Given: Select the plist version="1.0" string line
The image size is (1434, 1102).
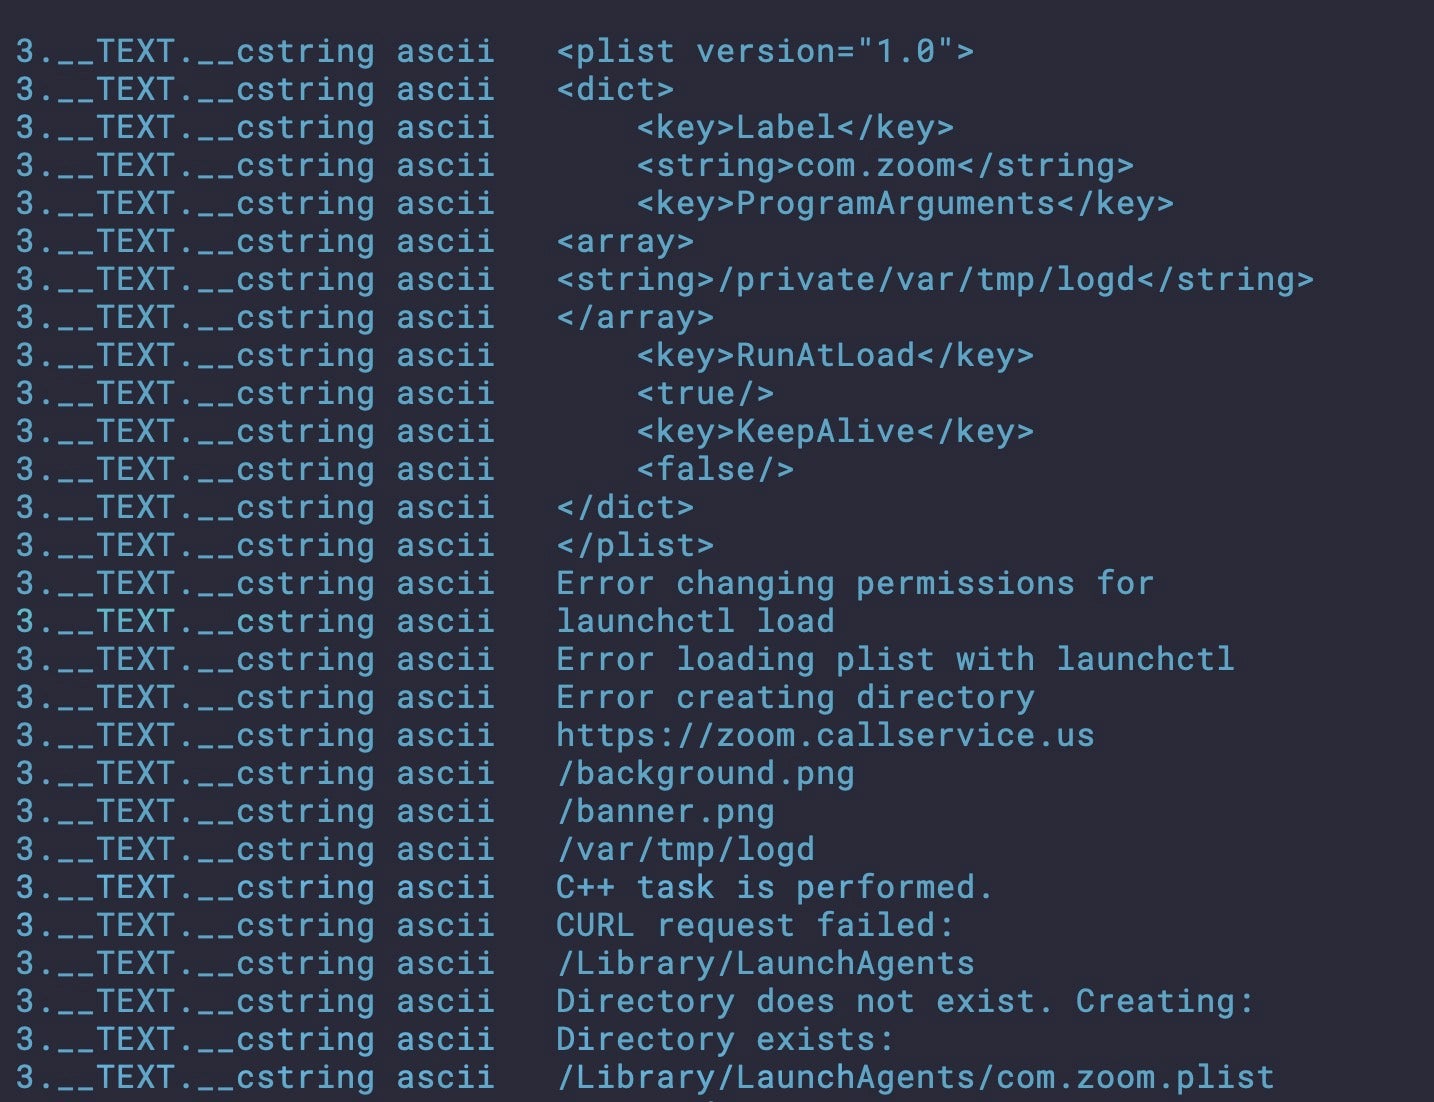Looking at the screenshot, I should point(765,52).
